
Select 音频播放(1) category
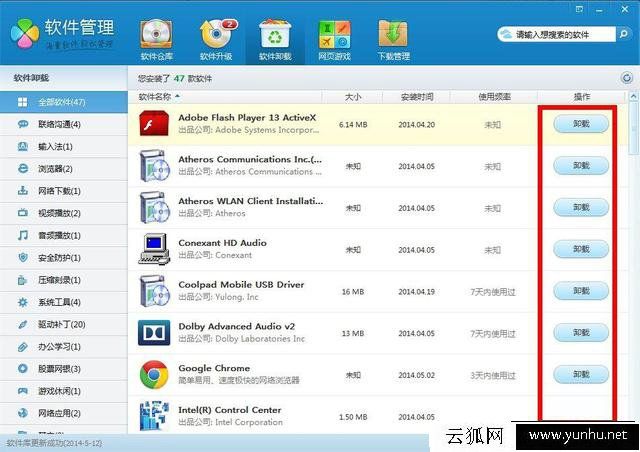[64, 235]
